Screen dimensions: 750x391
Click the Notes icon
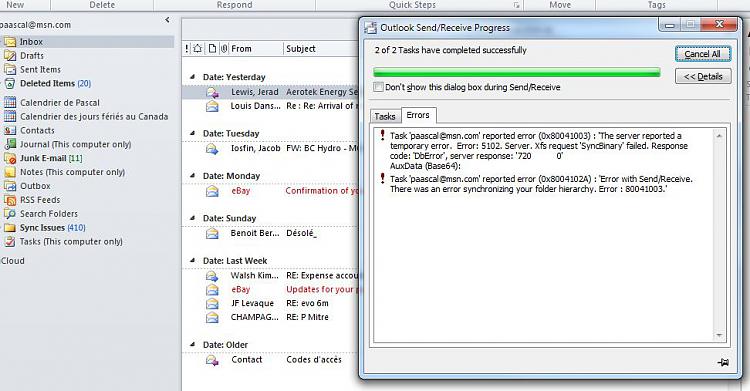tap(10, 172)
